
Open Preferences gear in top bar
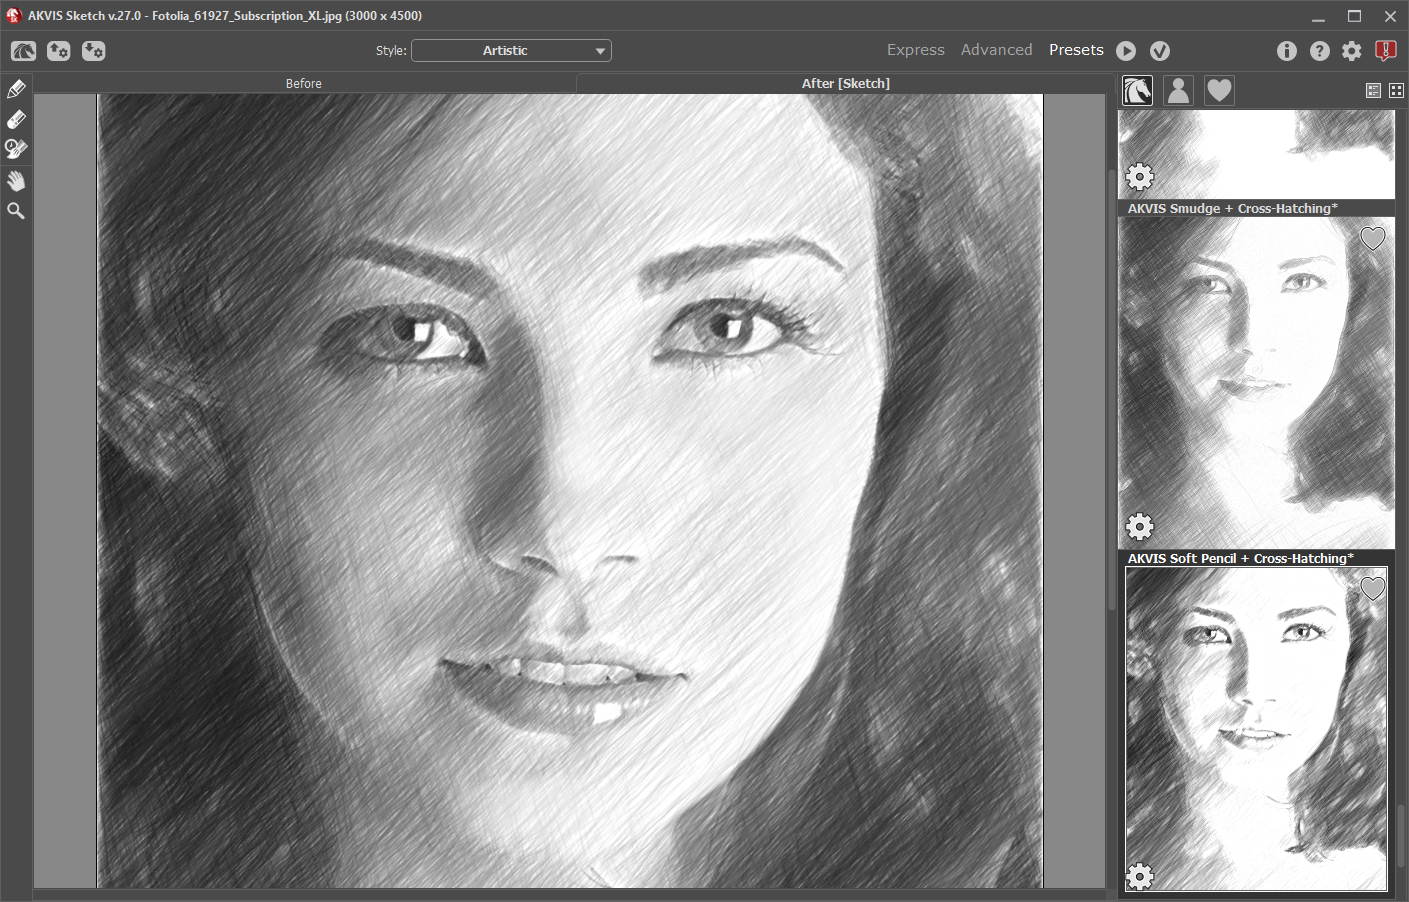coord(1352,51)
